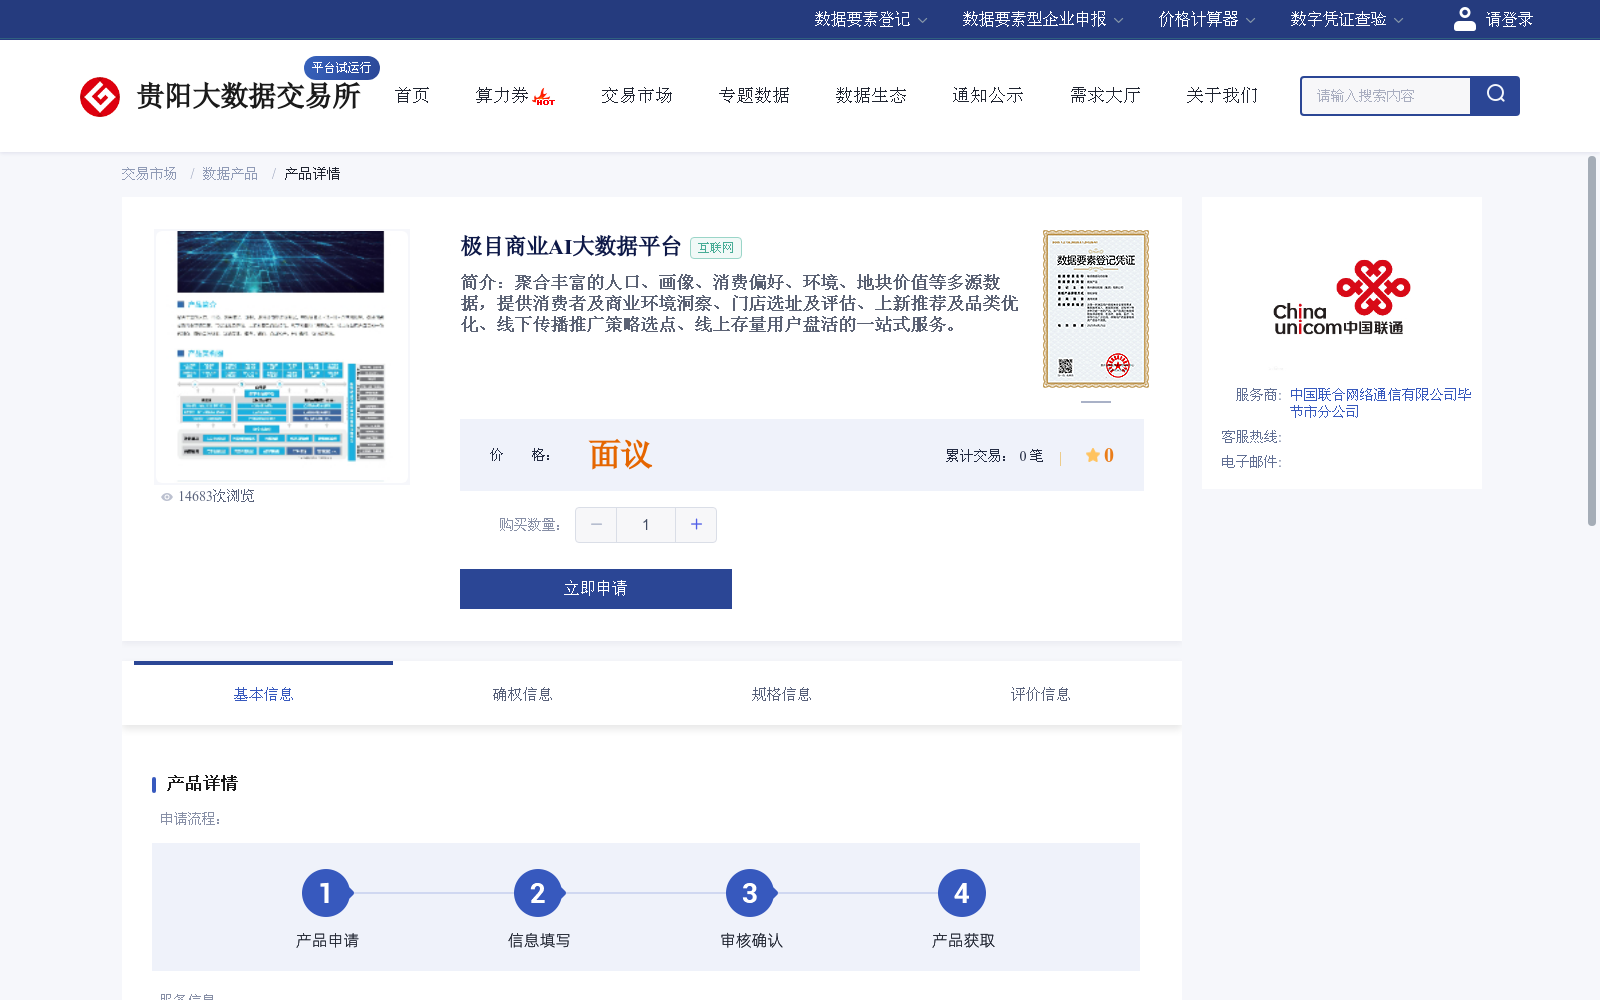Click the user login avatar icon
1600x1000 pixels.
coord(1465,19)
